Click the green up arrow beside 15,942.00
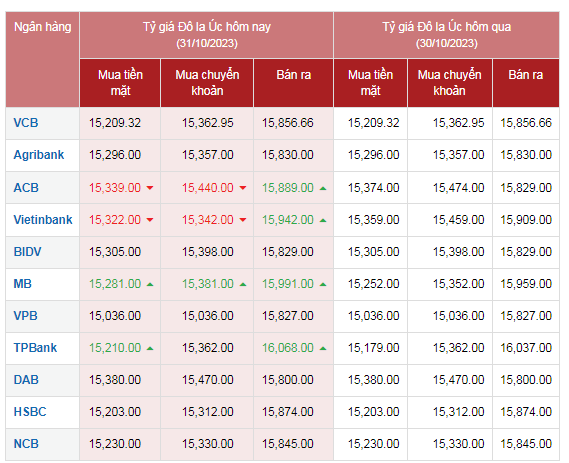Image resolution: width=569 pixels, height=463 pixels. [x=323, y=220]
